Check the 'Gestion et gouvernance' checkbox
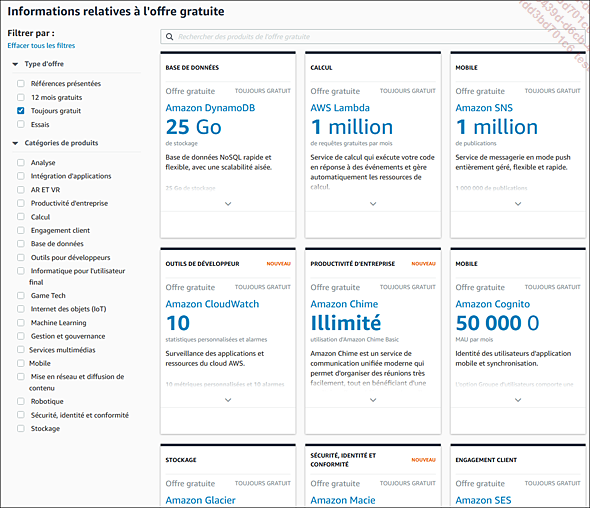Image resolution: width=590 pixels, height=508 pixels. 21,336
